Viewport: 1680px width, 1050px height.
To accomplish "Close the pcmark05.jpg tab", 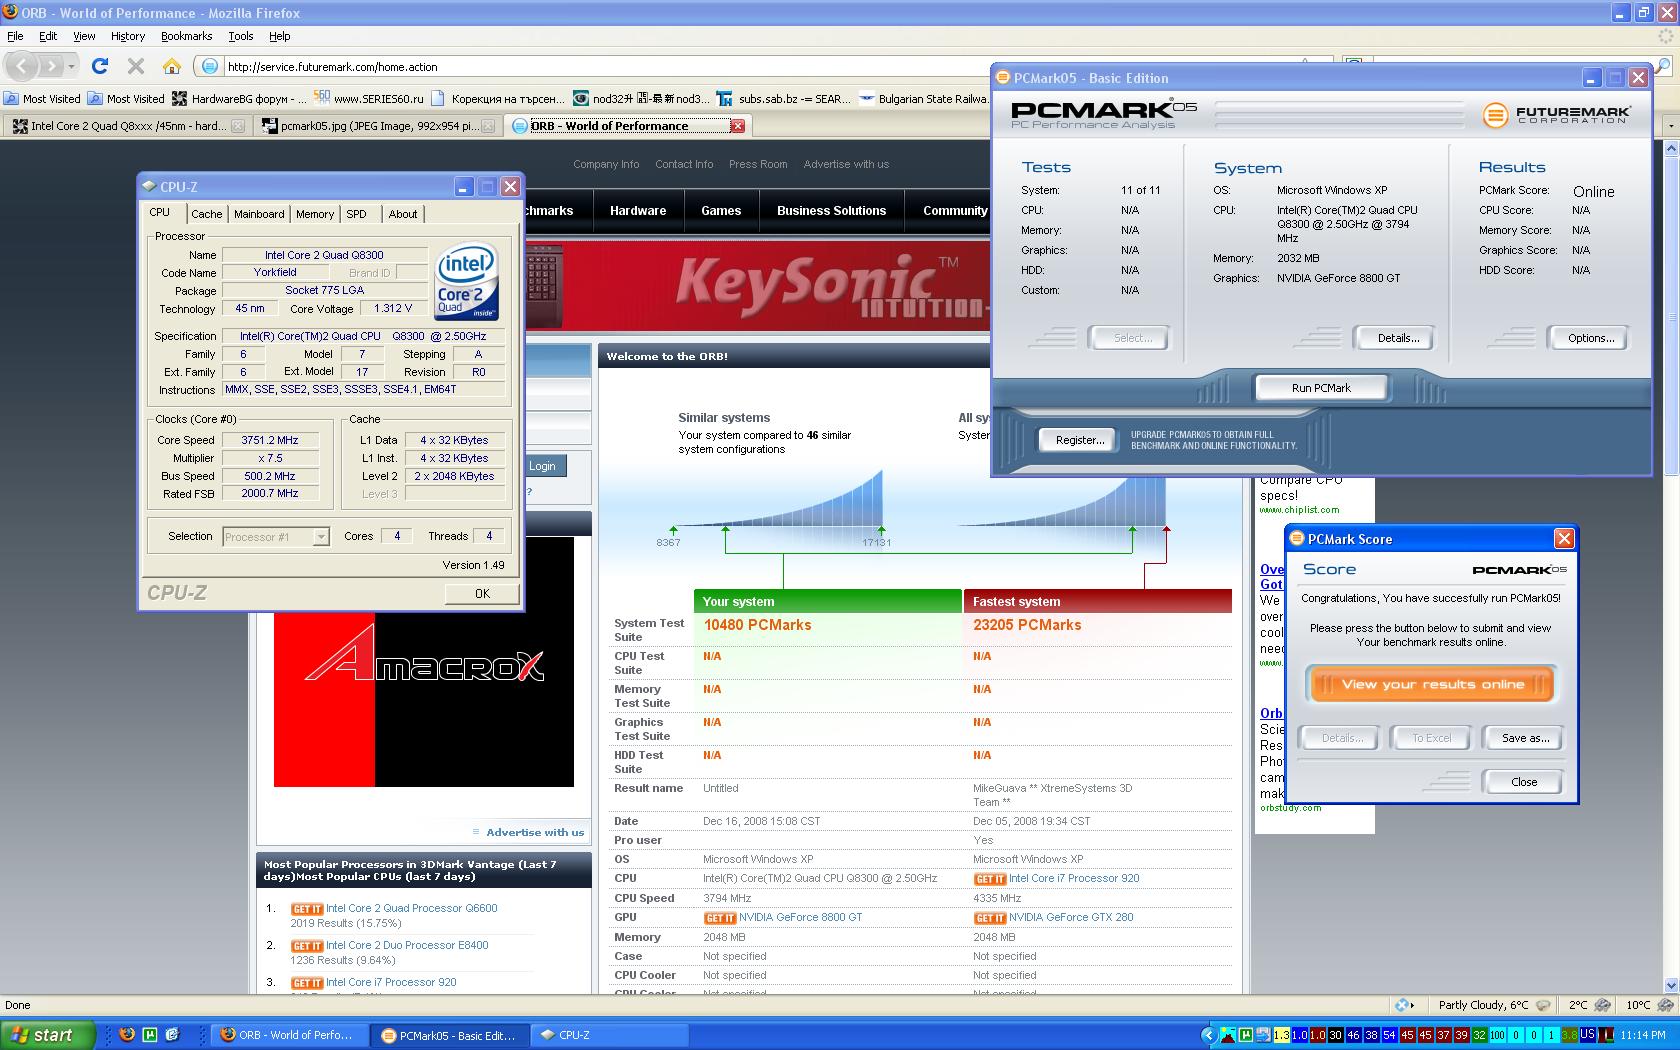I will pyautogui.click(x=488, y=126).
